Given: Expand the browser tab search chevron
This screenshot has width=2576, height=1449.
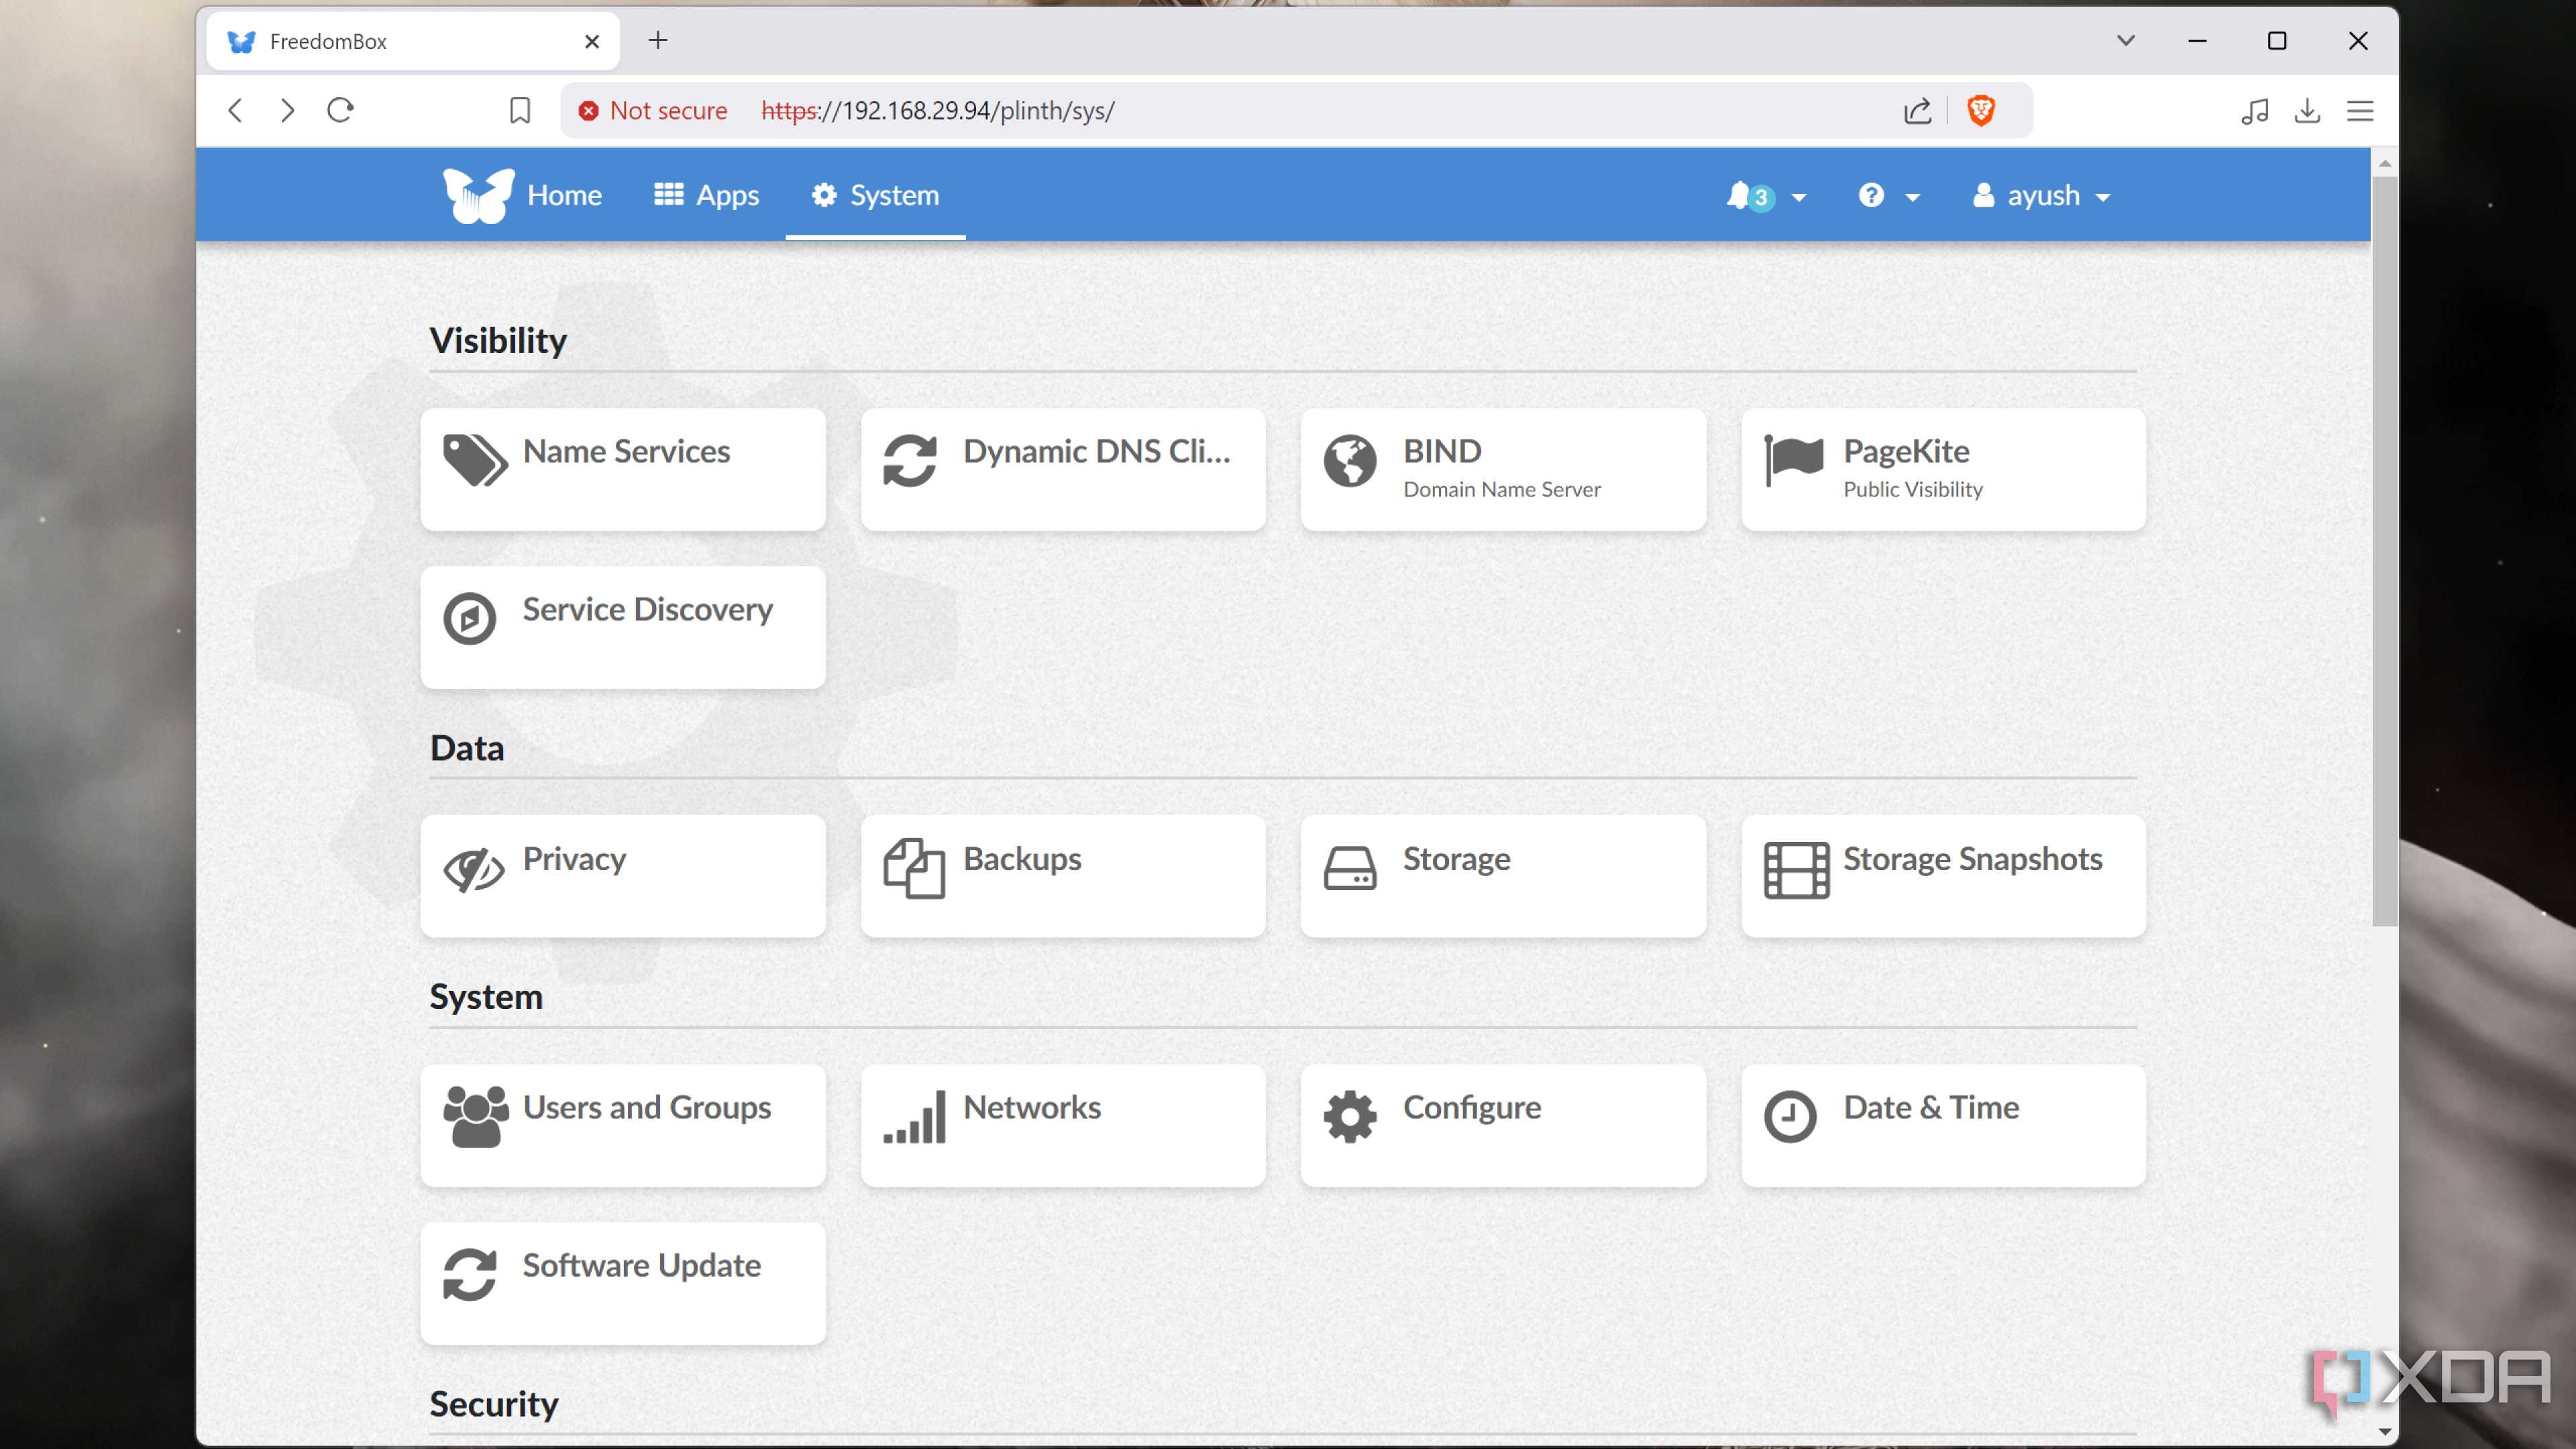Looking at the screenshot, I should tap(2126, 41).
